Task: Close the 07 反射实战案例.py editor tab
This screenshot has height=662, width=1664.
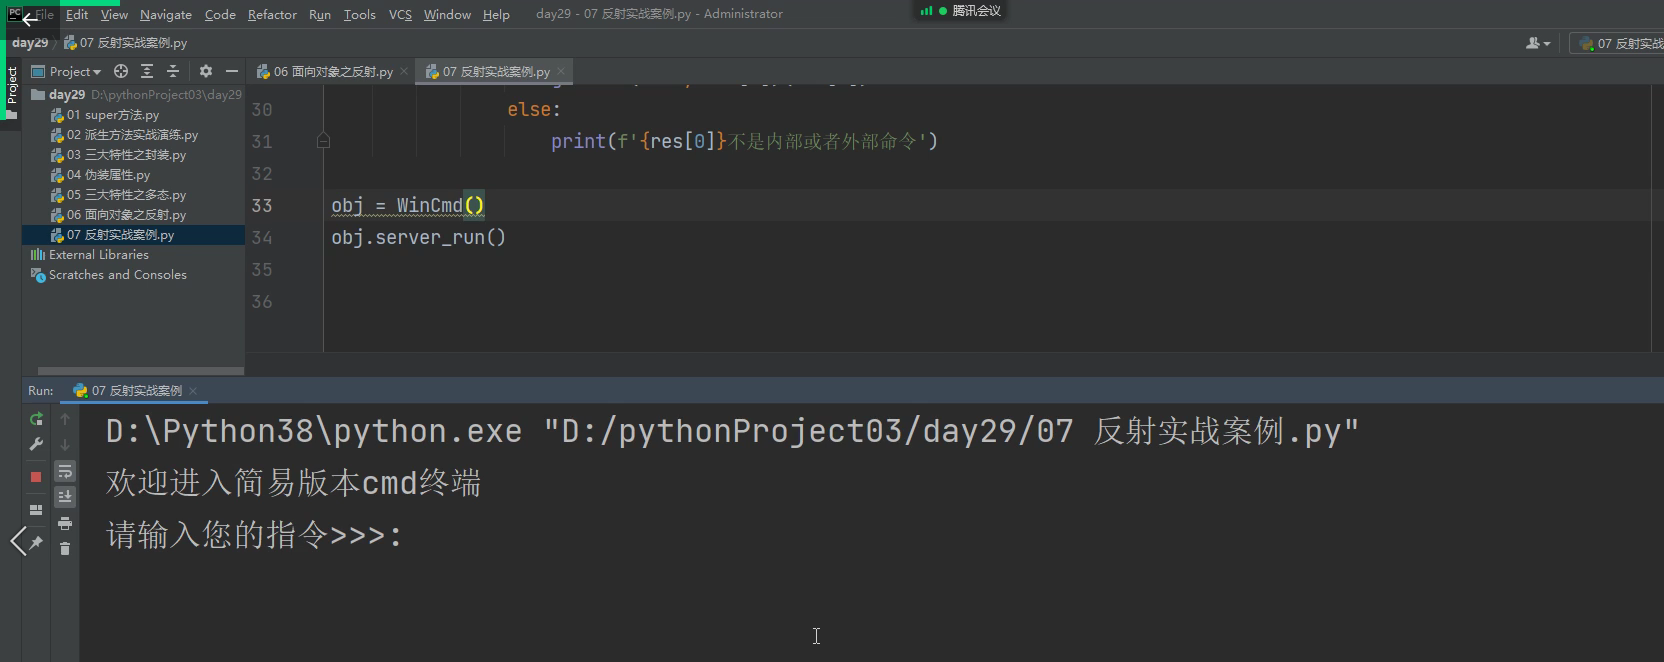Action: tap(561, 71)
